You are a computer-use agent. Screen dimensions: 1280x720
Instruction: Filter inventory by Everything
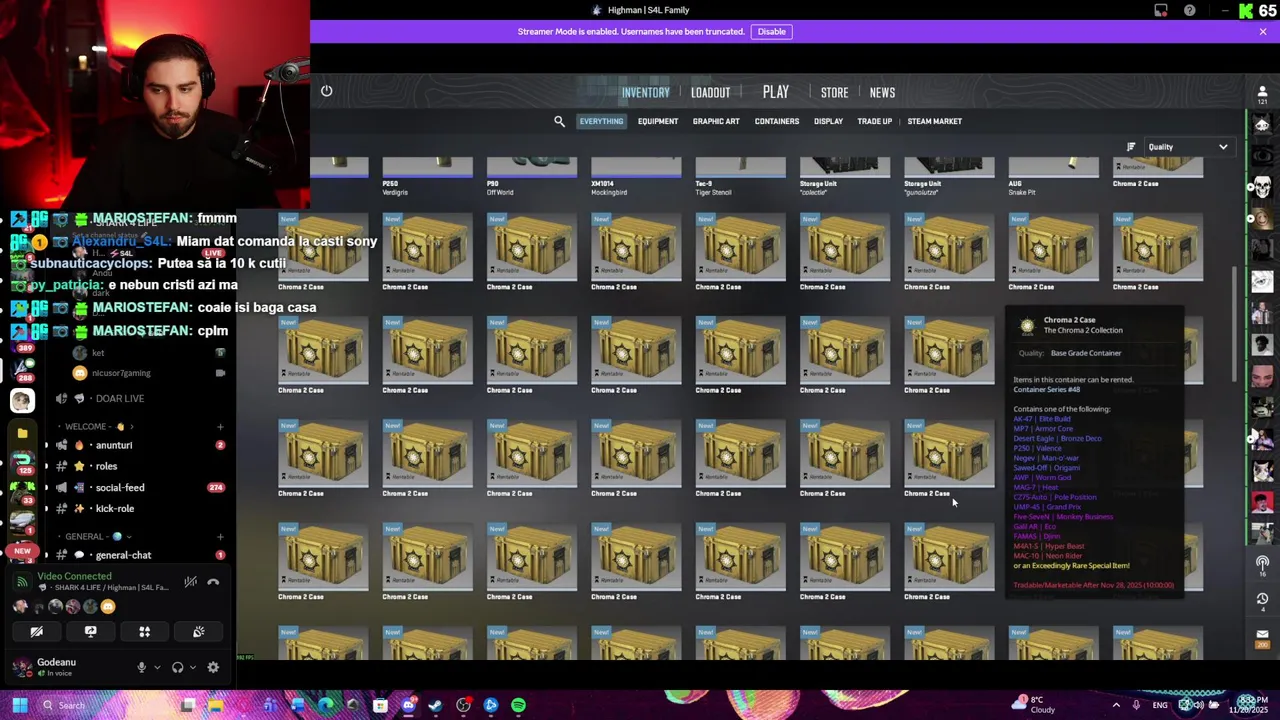601,121
